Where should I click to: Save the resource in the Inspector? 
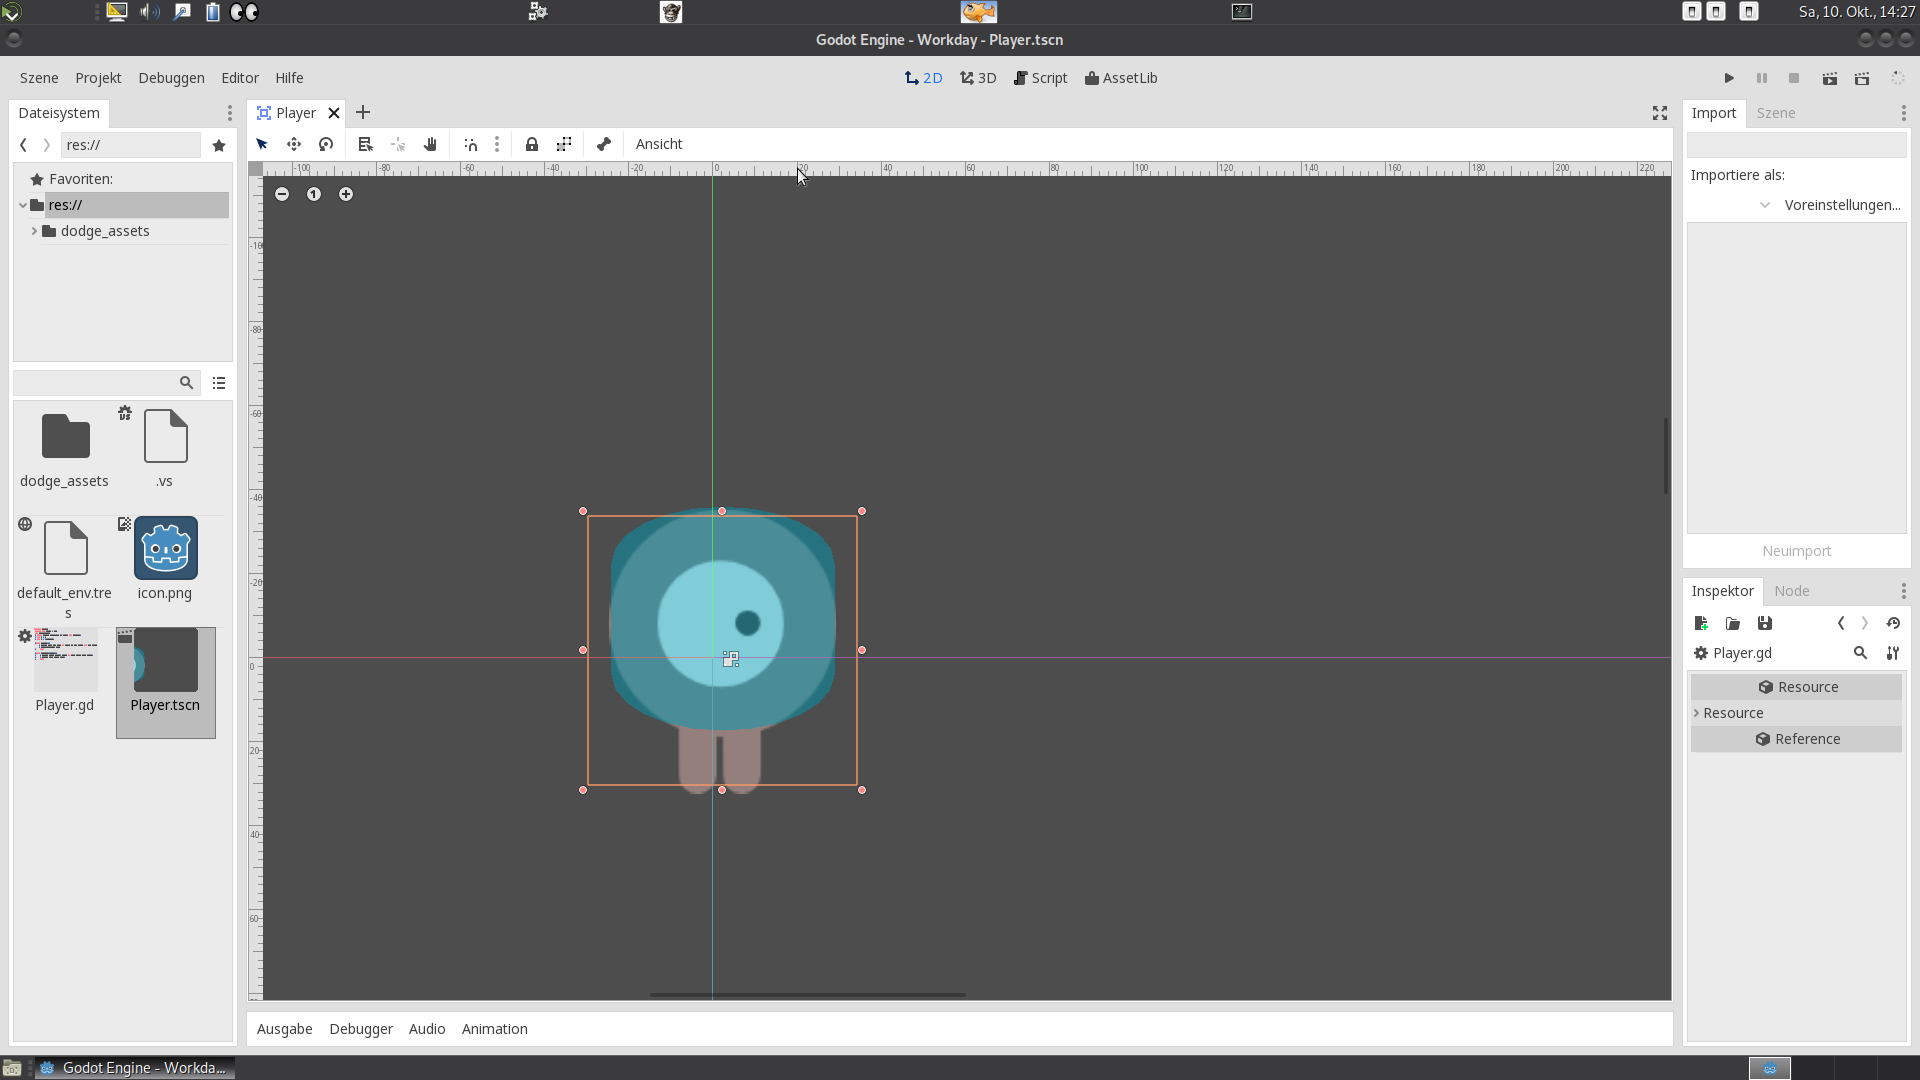1765,623
